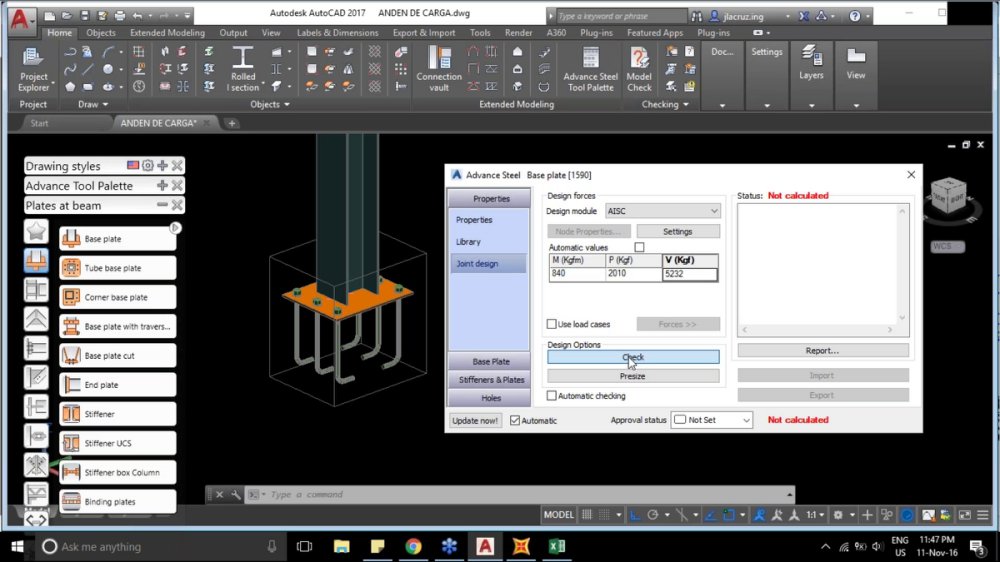Expand the Settings panel arrow
This screenshot has width=1000, height=562.
[x=767, y=105]
